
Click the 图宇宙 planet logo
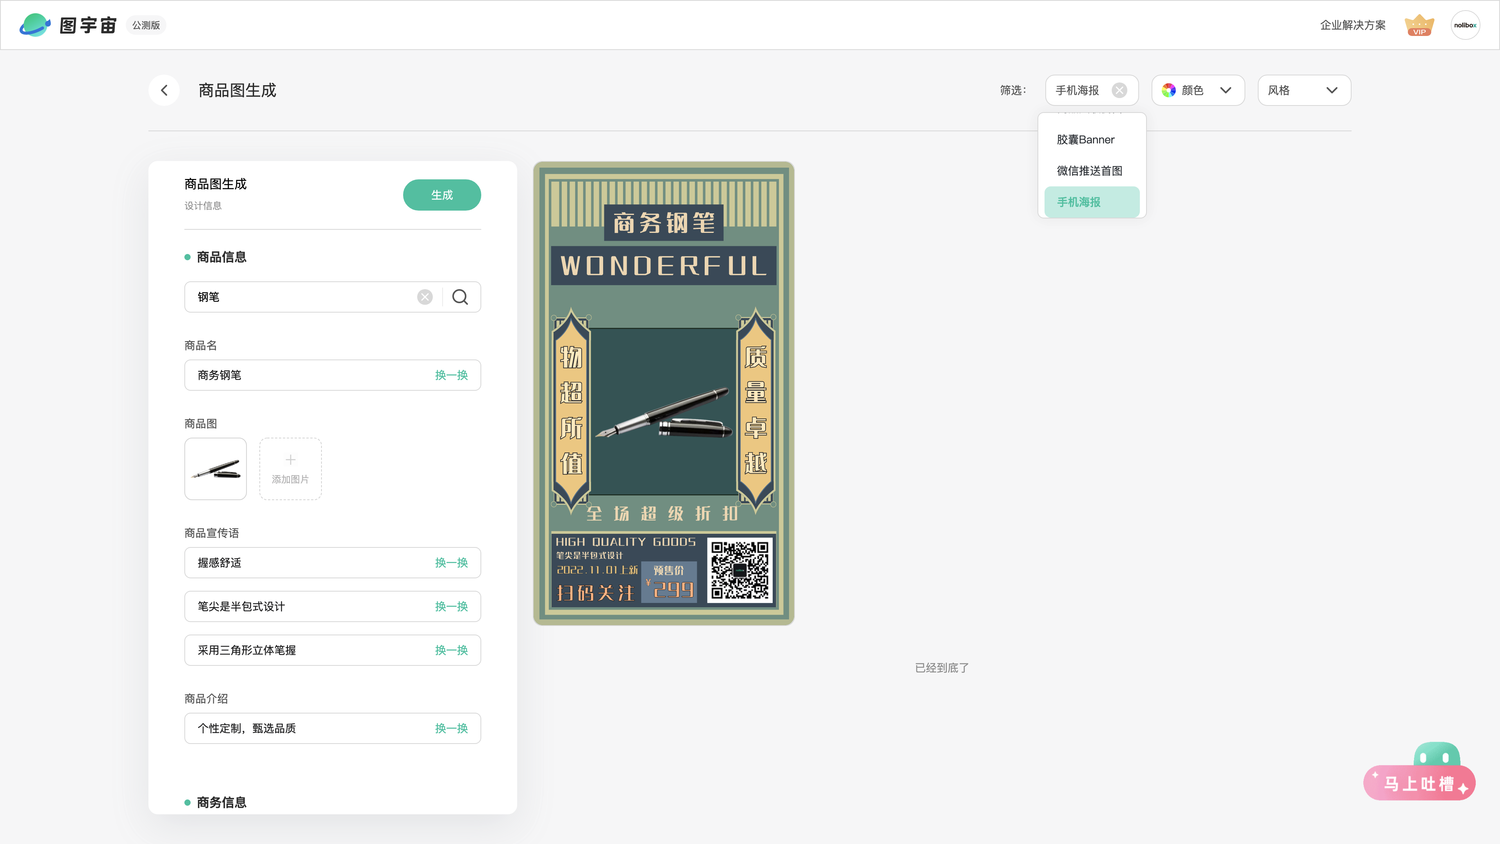[35, 25]
